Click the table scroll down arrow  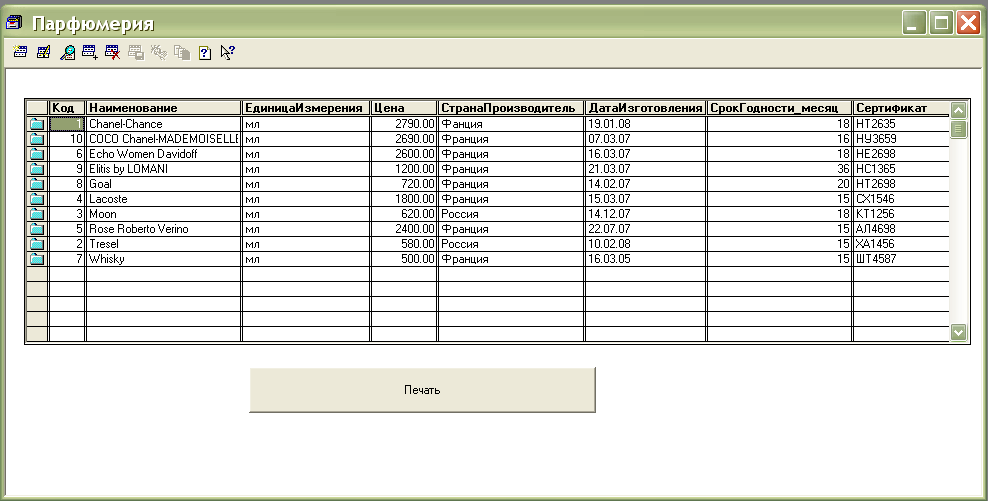pyautogui.click(x=958, y=332)
